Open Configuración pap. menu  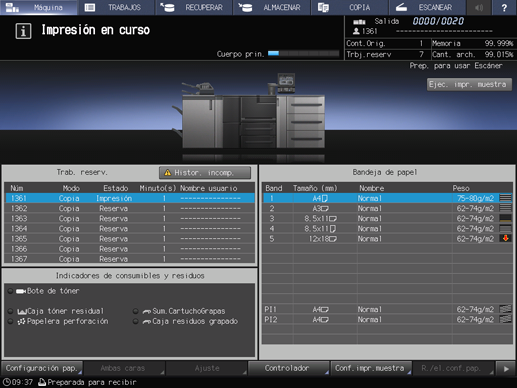(42, 368)
